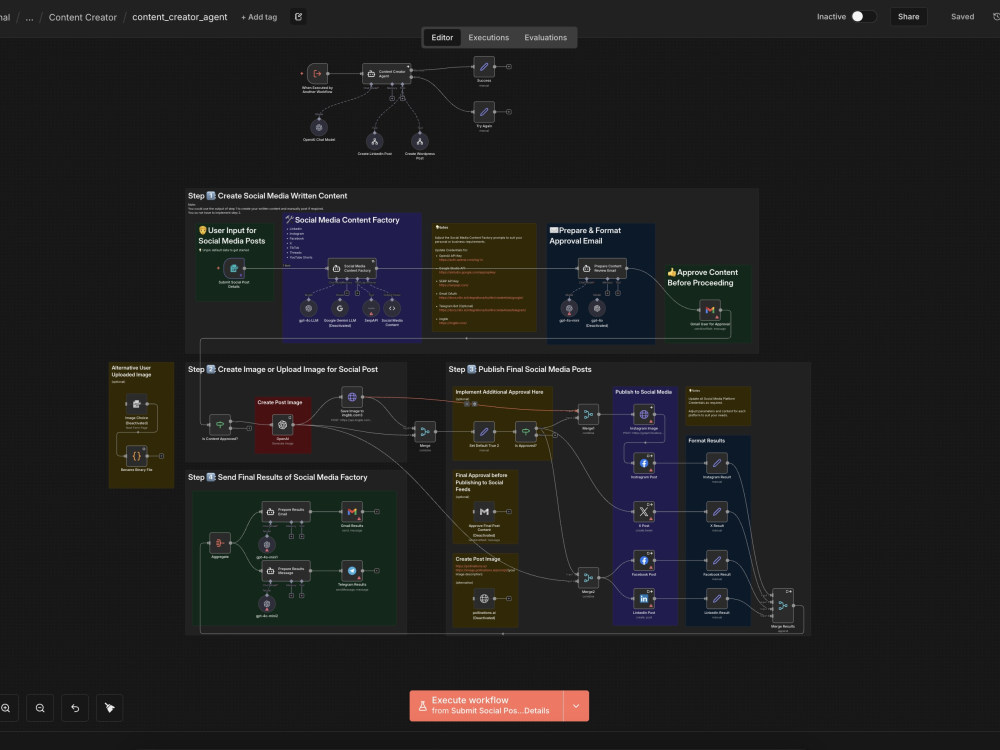Select the pollinations.ai deactivated HTTP node
The image size is (1000, 750).
484,599
